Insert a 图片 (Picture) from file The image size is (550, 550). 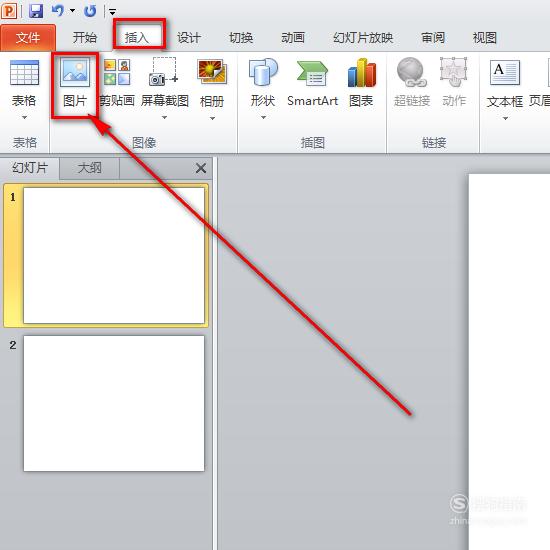[x=75, y=84]
